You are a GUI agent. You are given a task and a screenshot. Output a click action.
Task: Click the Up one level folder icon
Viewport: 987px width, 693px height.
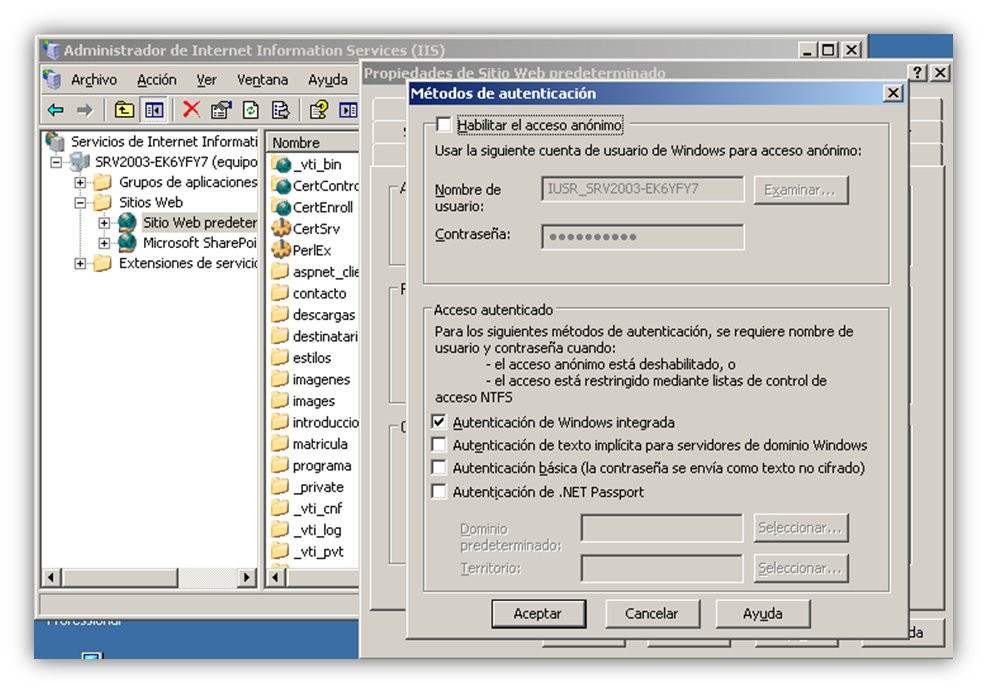click(124, 110)
